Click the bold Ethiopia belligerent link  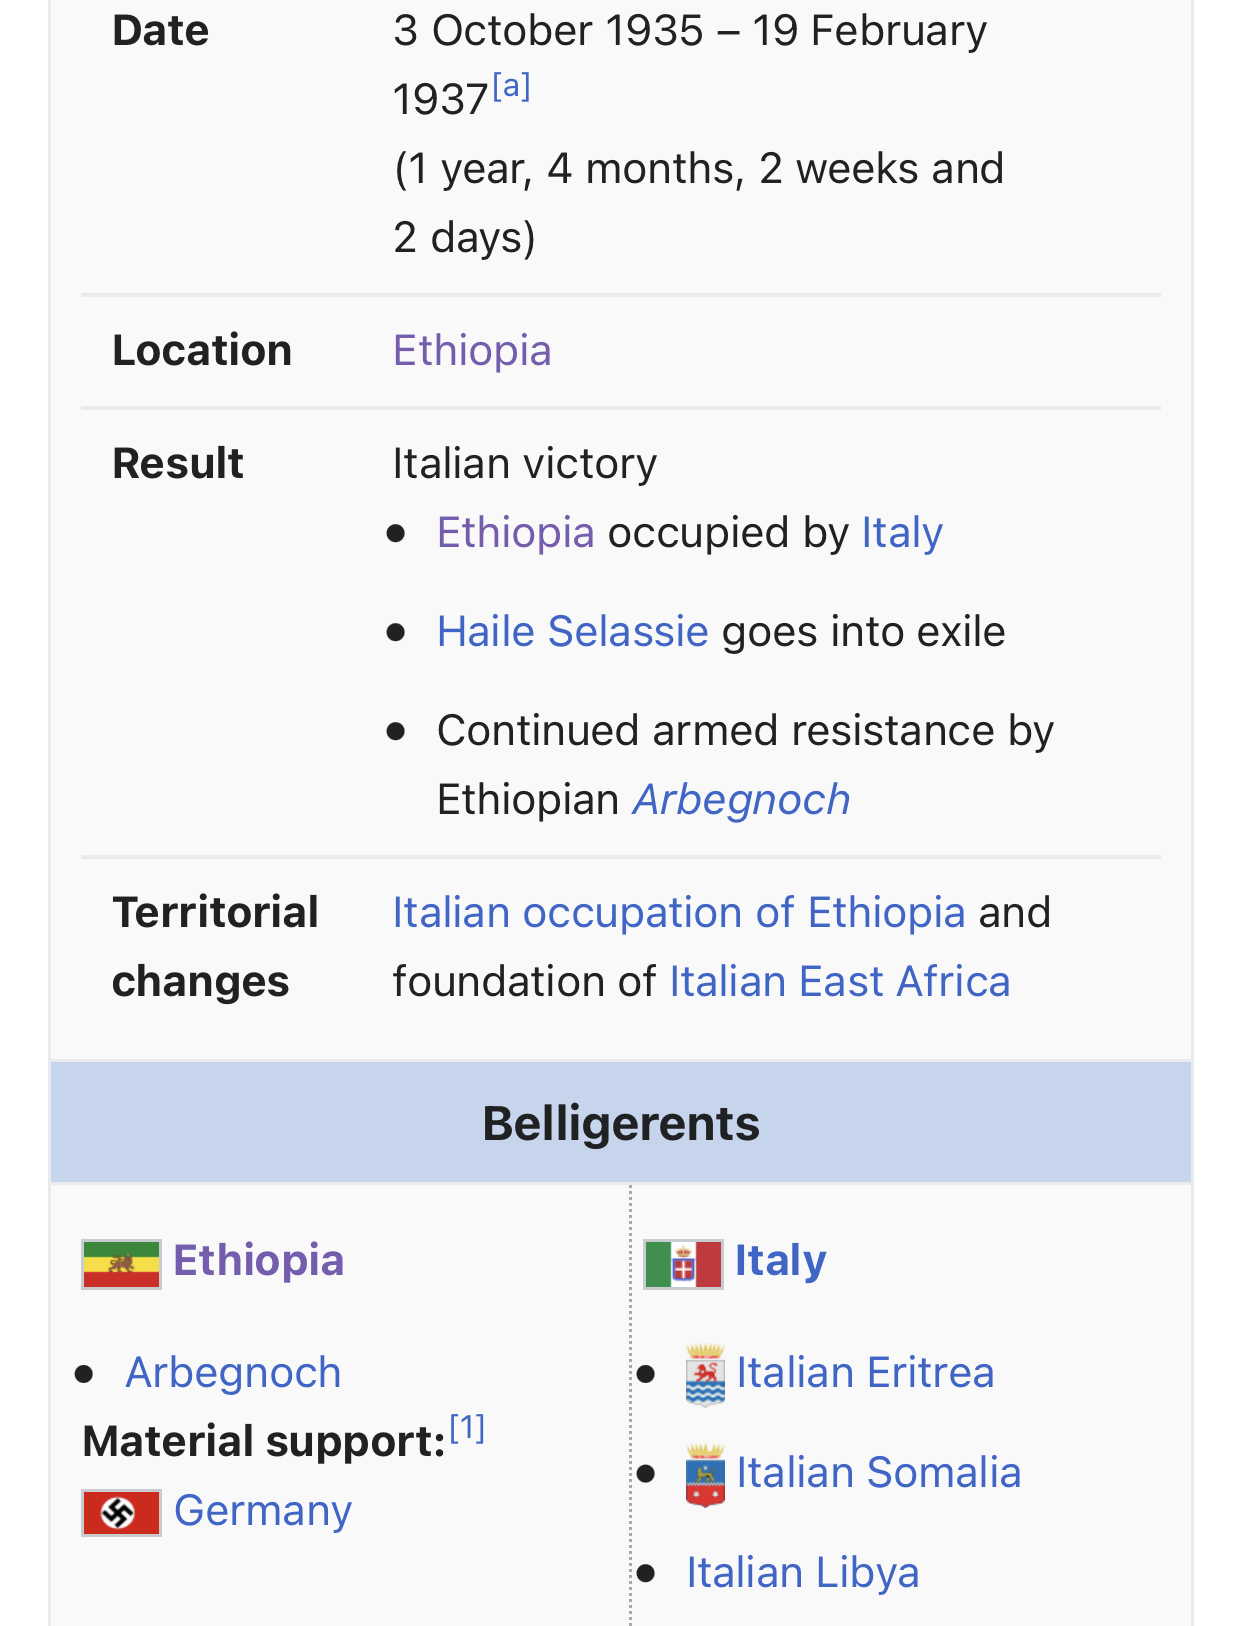click(258, 1260)
